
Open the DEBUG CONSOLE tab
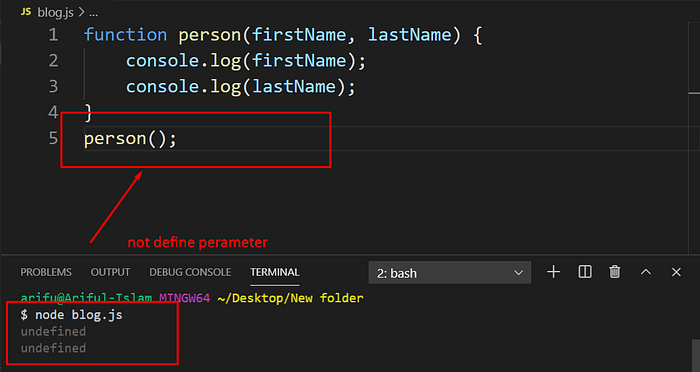[190, 272]
